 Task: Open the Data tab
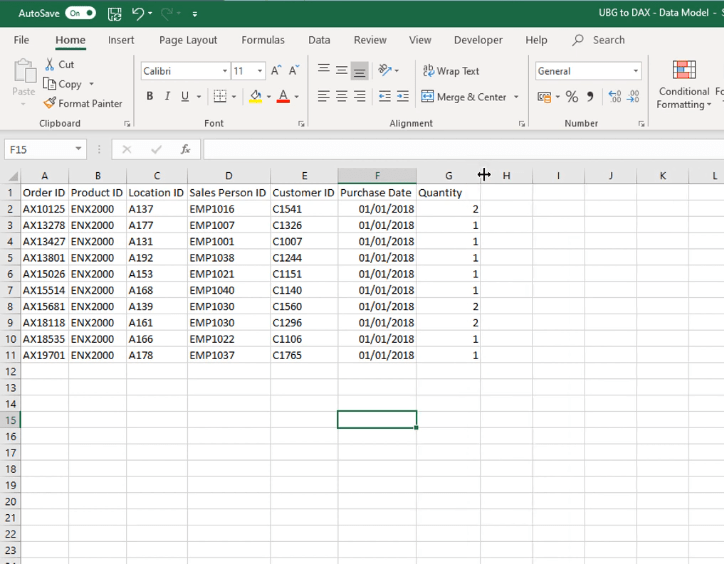[x=319, y=40]
